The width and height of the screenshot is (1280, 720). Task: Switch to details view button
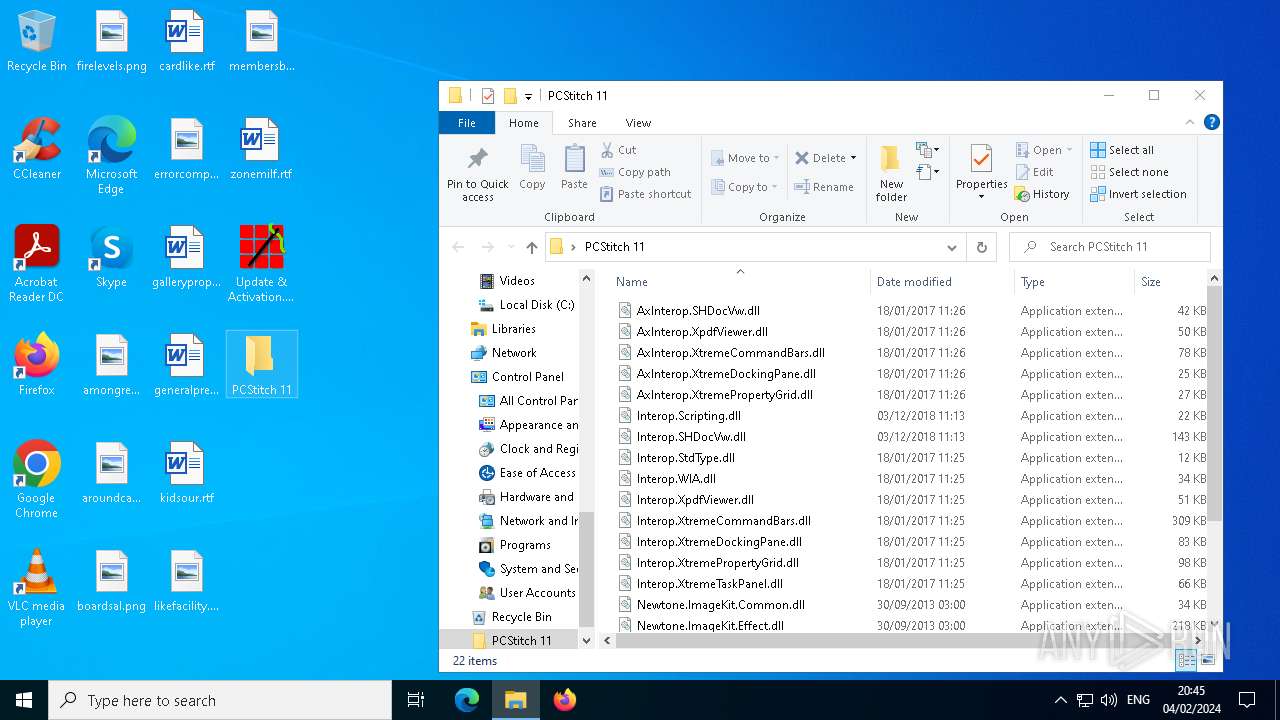tap(1186, 660)
